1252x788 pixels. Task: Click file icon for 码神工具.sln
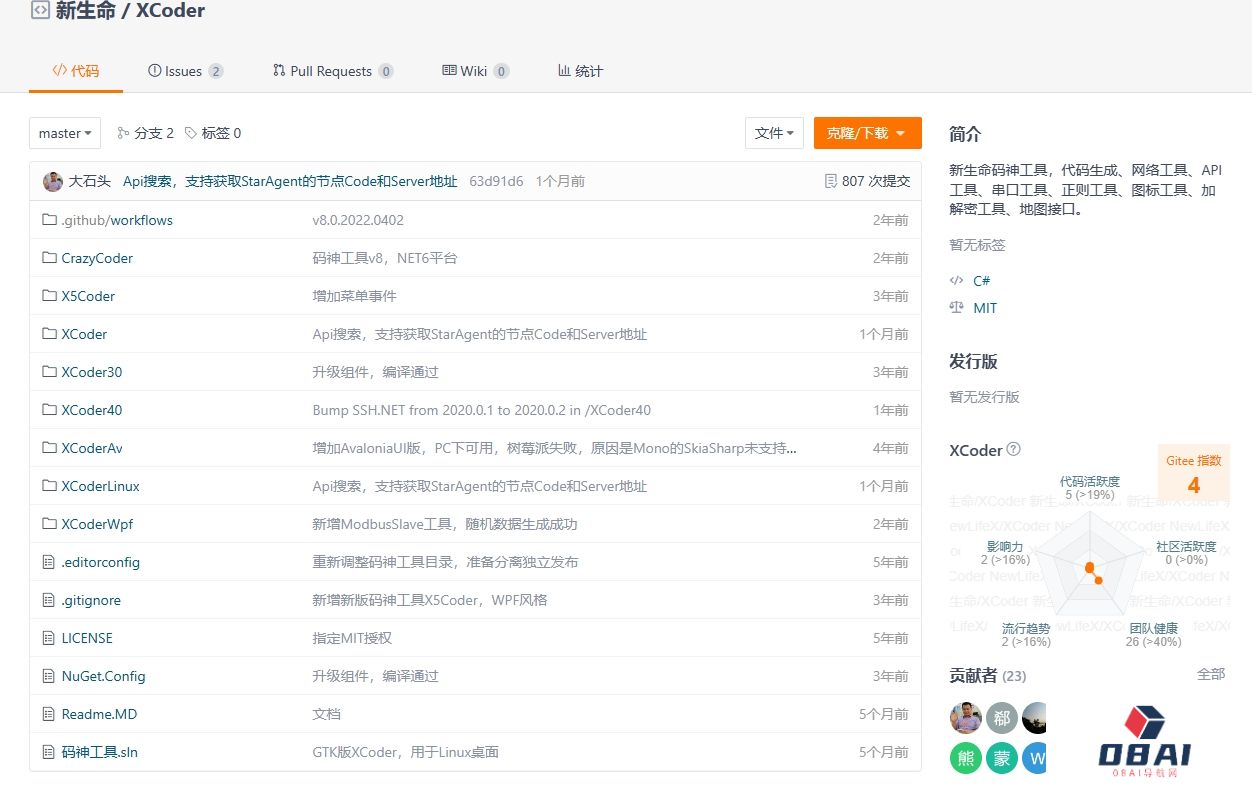click(48, 752)
